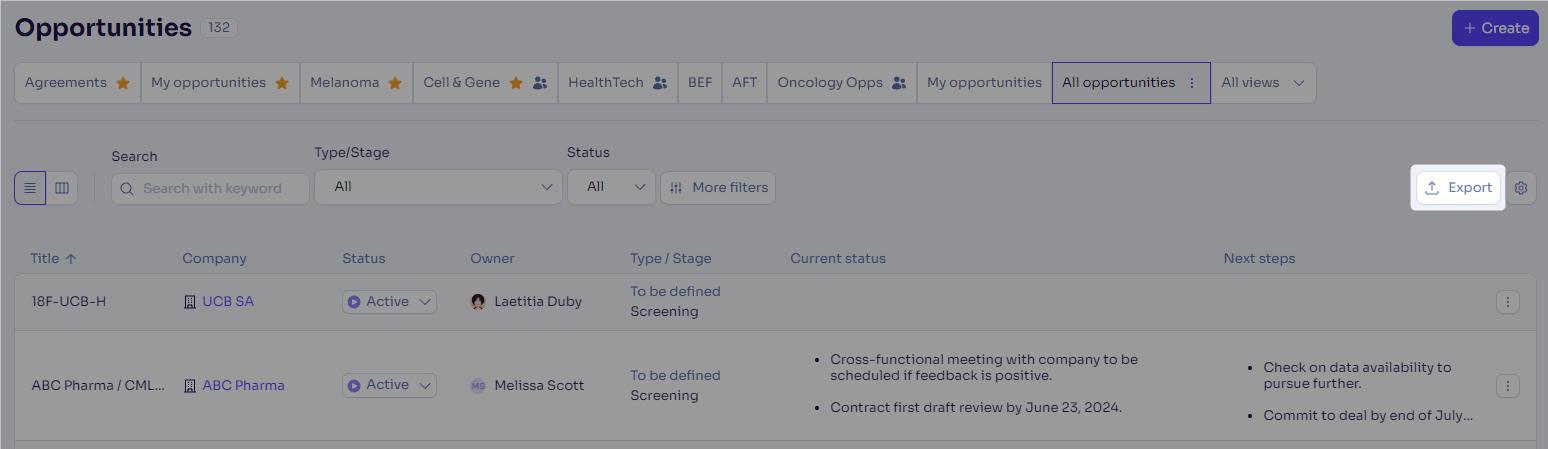The height and width of the screenshot is (449, 1548).
Task: Sort by Title column arrow
Action: (70, 258)
